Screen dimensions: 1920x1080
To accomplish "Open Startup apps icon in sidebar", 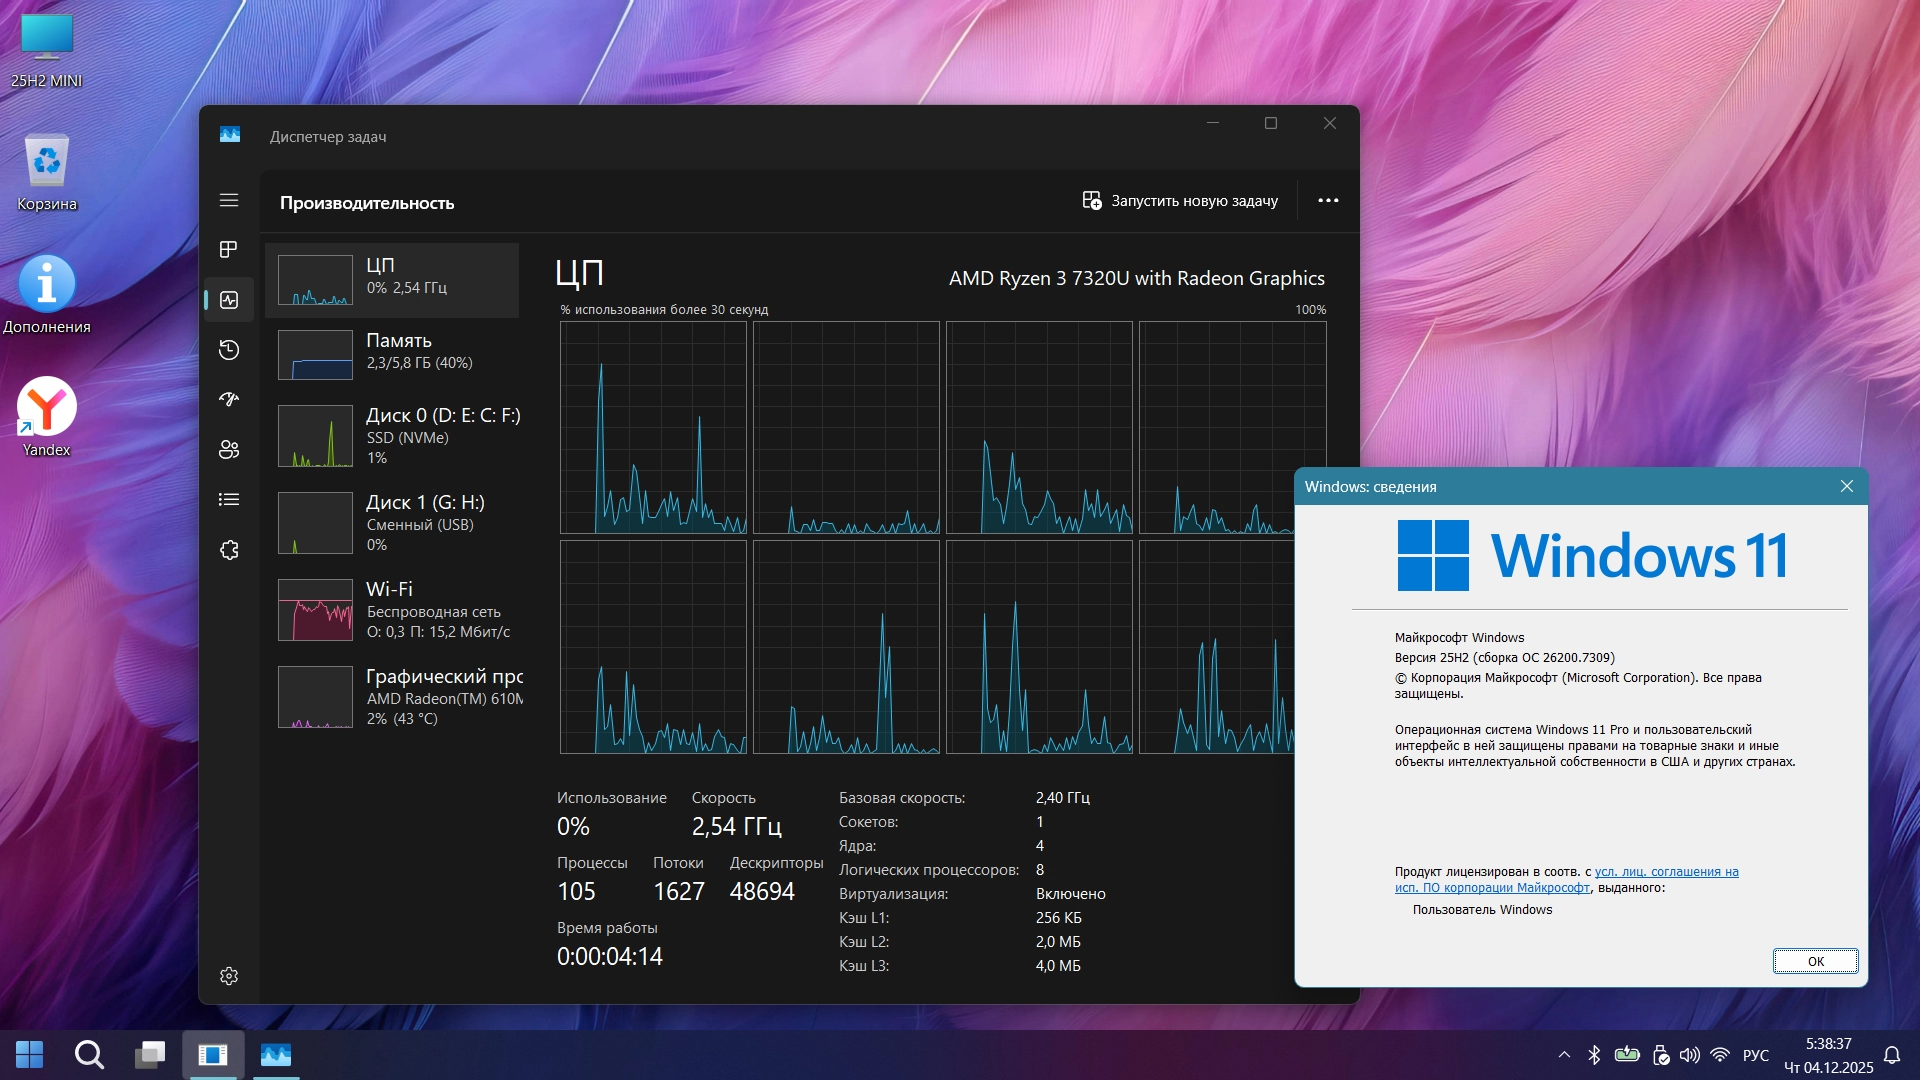I will 229,399.
